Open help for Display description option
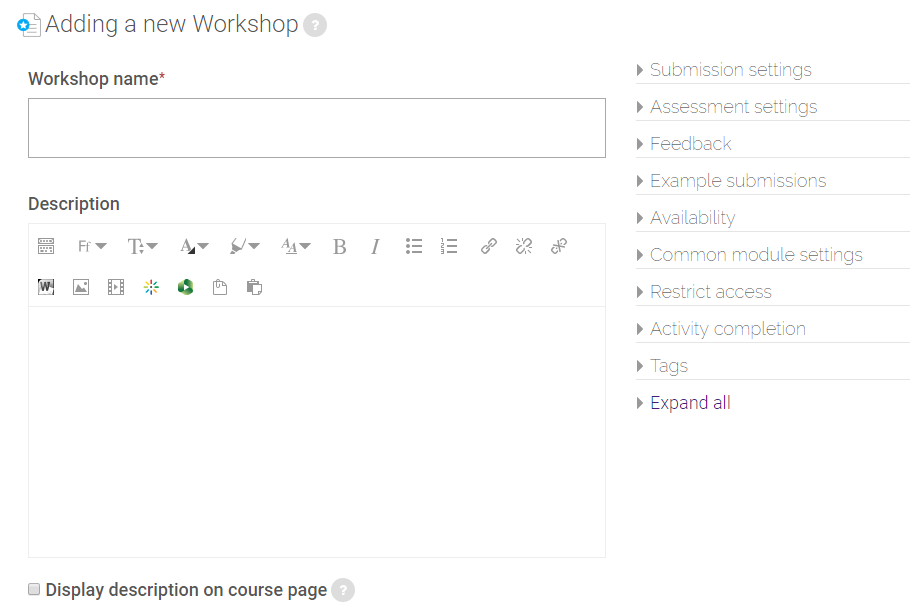Viewport: 920px width, 616px height. pos(343,590)
